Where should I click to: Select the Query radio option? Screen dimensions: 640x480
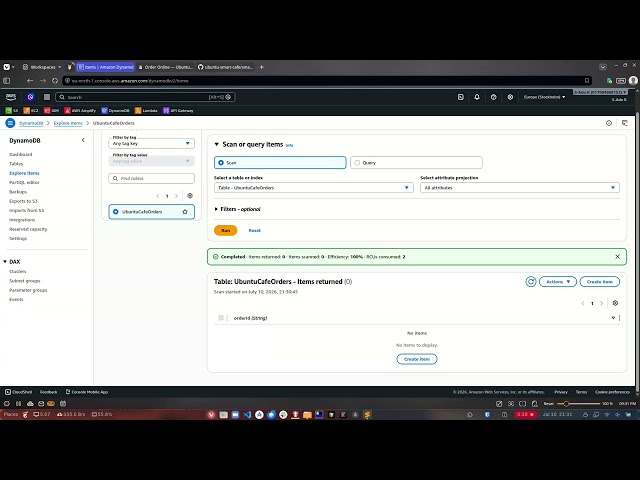(x=357, y=162)
